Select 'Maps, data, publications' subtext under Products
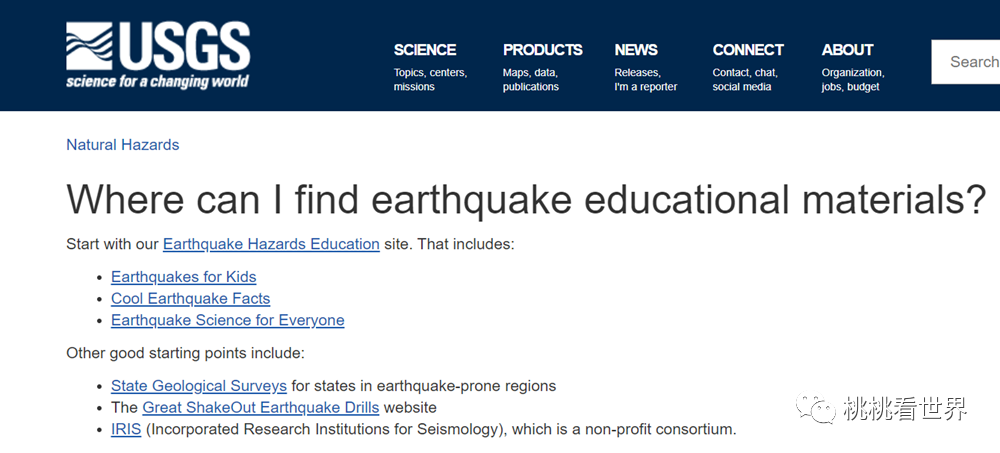 (x=531, y=80)
